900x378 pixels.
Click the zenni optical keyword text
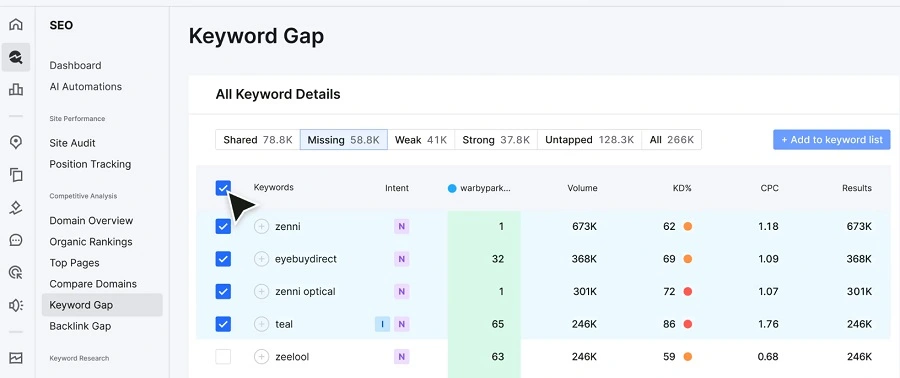[x=305, y=291]
